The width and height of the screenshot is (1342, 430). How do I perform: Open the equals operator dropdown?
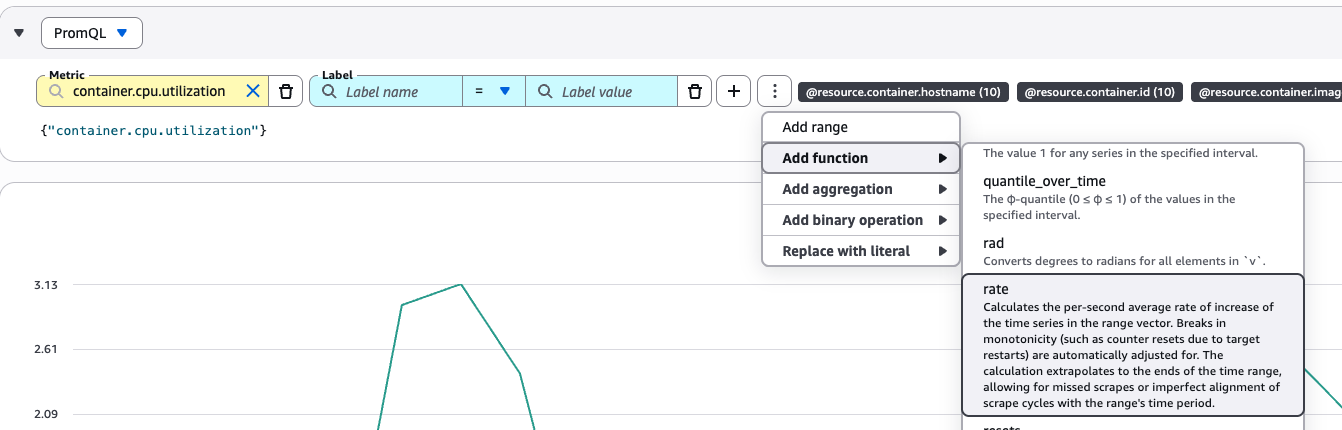(493, 91)
